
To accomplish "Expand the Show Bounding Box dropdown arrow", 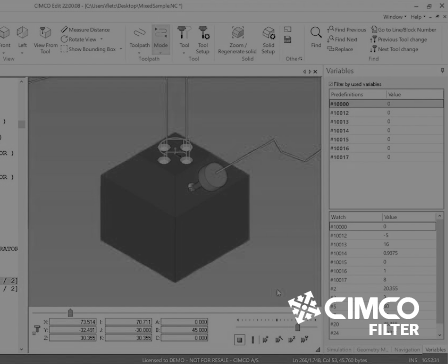I will click(x=121, y=49).
